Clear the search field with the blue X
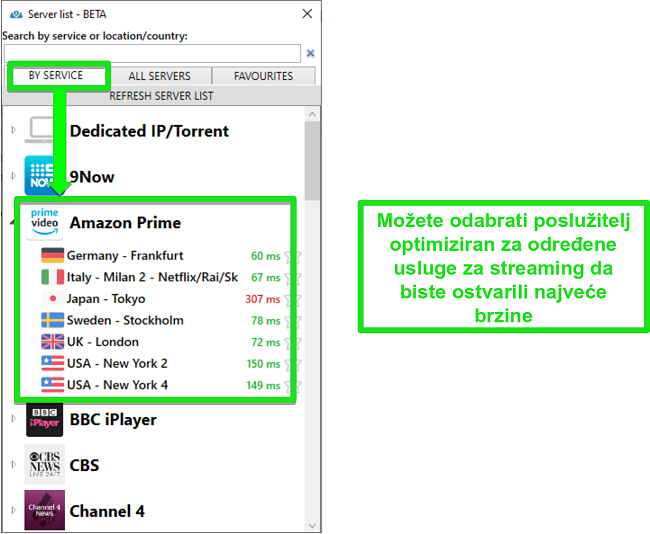 coord(310,53)
